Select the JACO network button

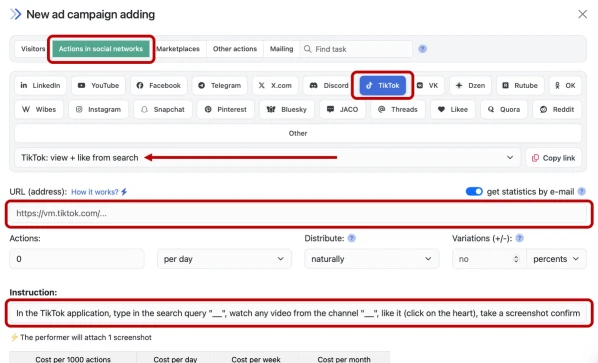pos(342,109)
